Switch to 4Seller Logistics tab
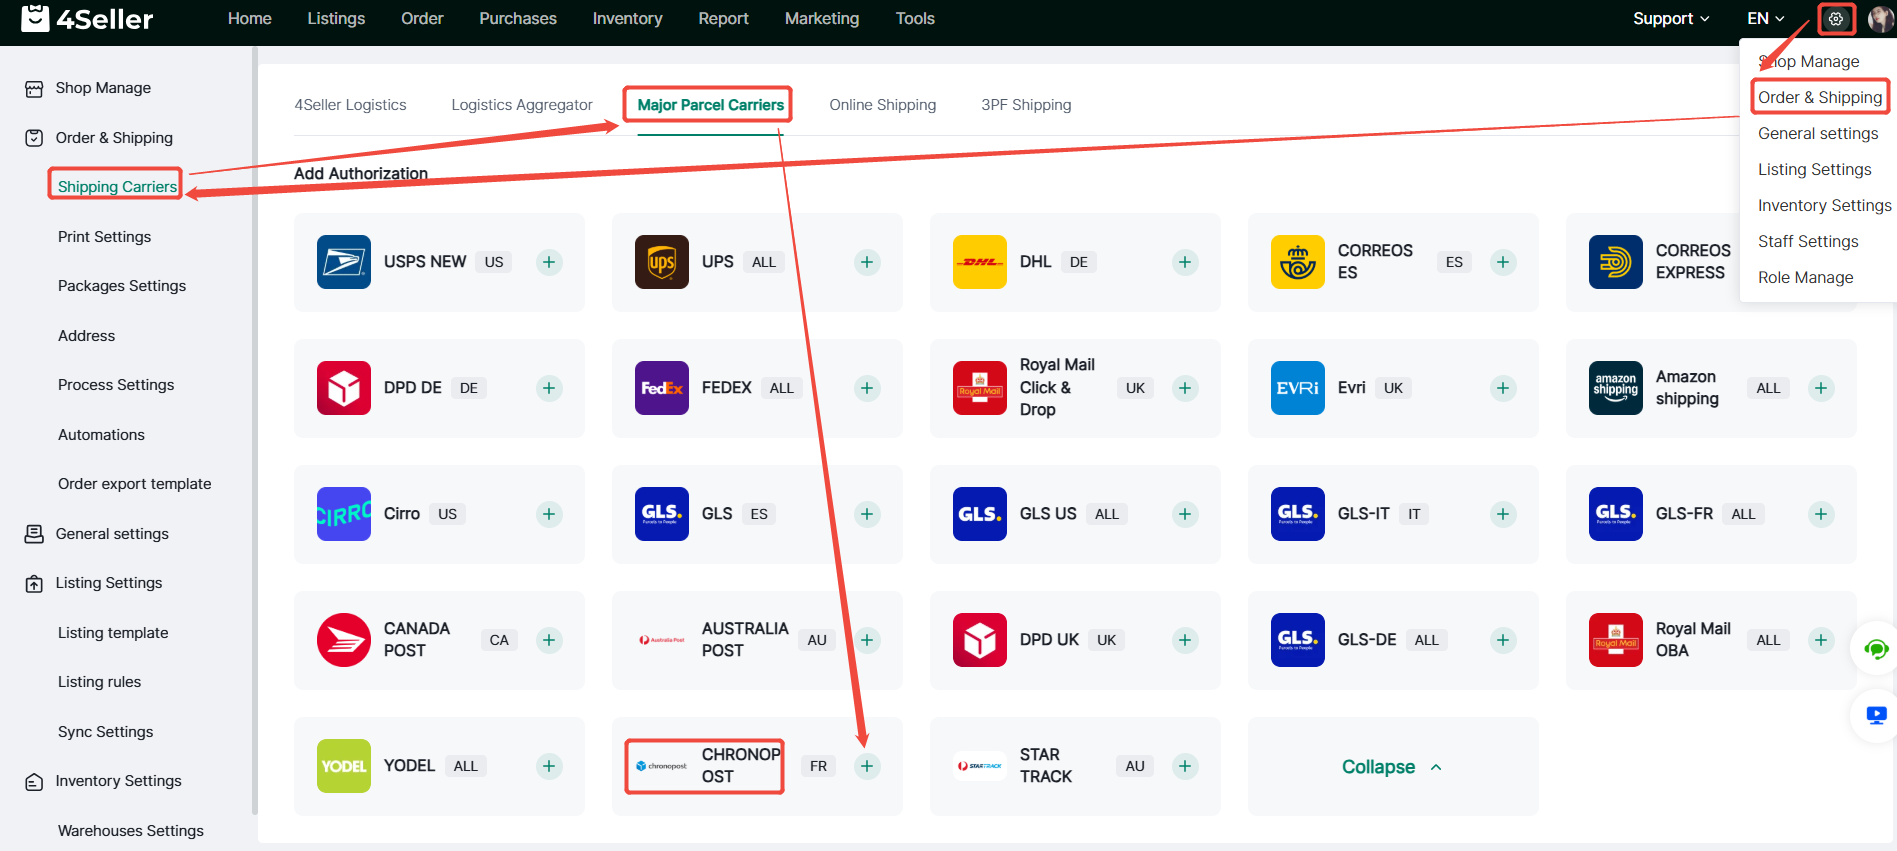This screenshot has width=1897, height=851. (x=350, y=105)
